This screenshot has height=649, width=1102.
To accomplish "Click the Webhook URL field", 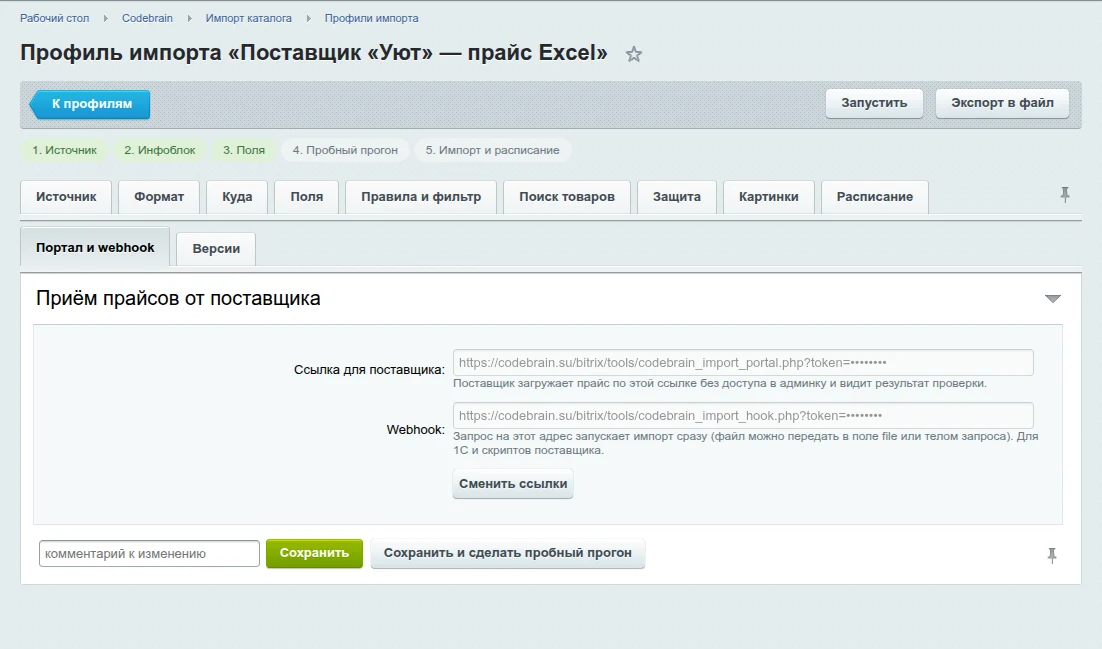I will tap(743, 416).
